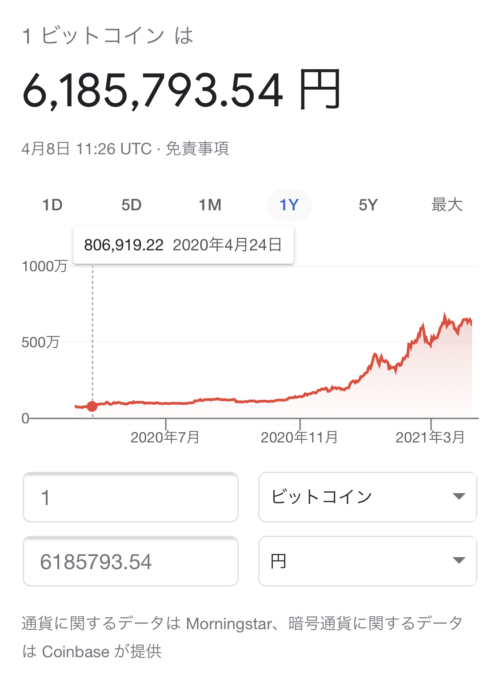Select the highlighted 1Y range tab
Screen dimensions: 500x683
tap(289, 205)
